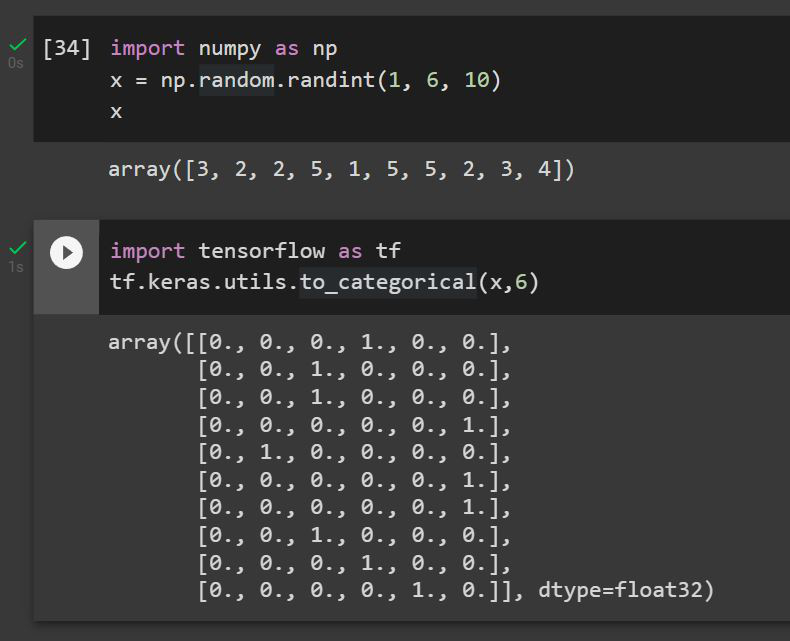Click the highlighted random attribute

(x=236, y=80)
